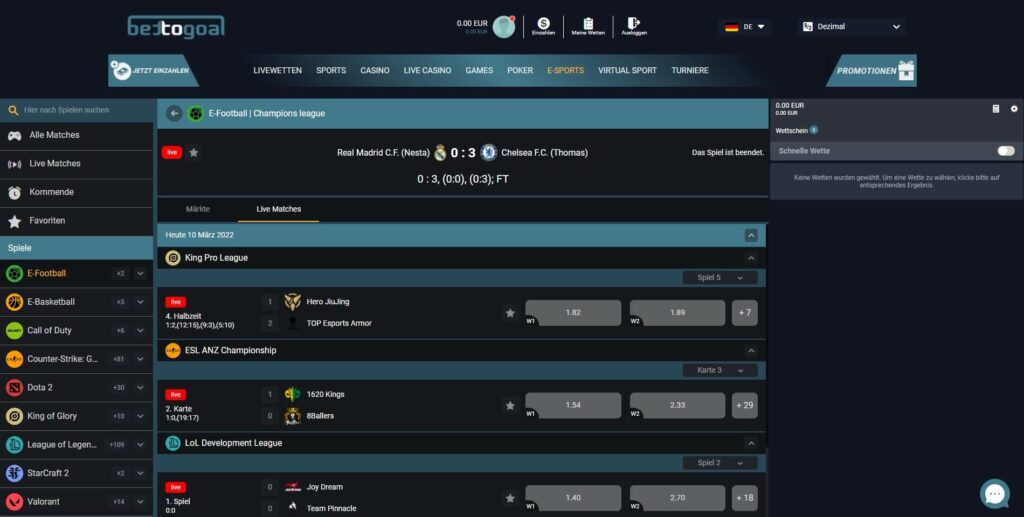This screenshot has width=1024, height=517.
Task: Expand the Dota 2 sidebar chevron
Action: (x=140, y=388)
